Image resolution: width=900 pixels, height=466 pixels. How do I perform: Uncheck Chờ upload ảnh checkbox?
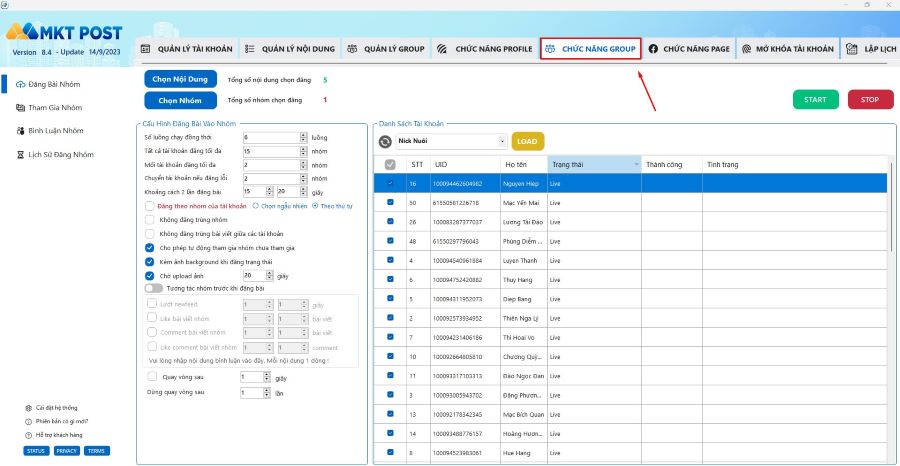pyautogui.click(x=149, y=276)
